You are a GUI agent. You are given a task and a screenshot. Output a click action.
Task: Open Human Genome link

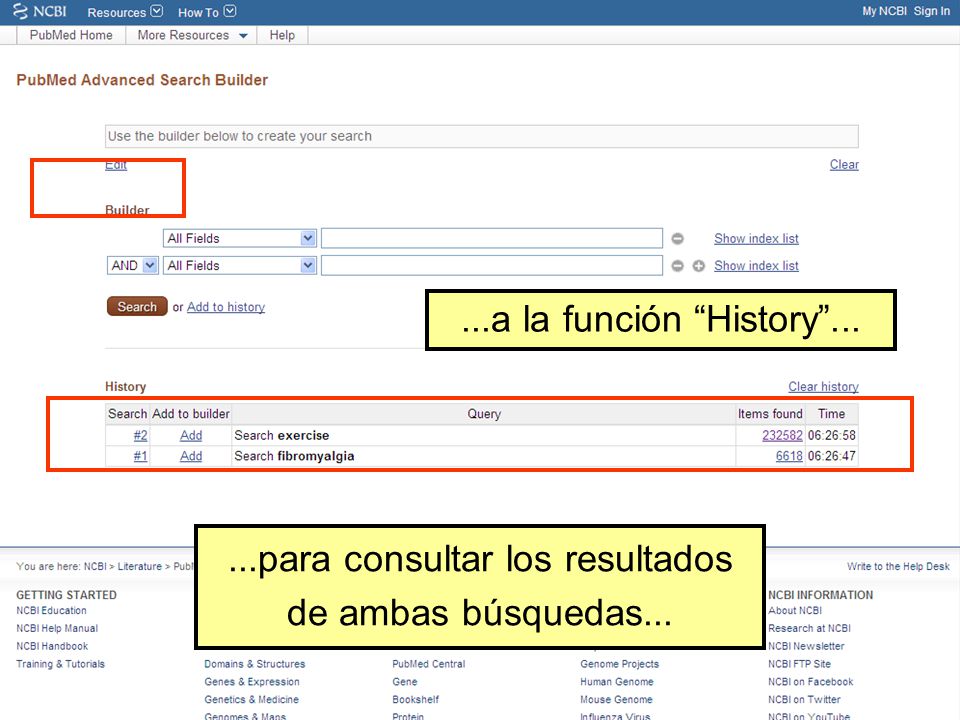(617, 681)
